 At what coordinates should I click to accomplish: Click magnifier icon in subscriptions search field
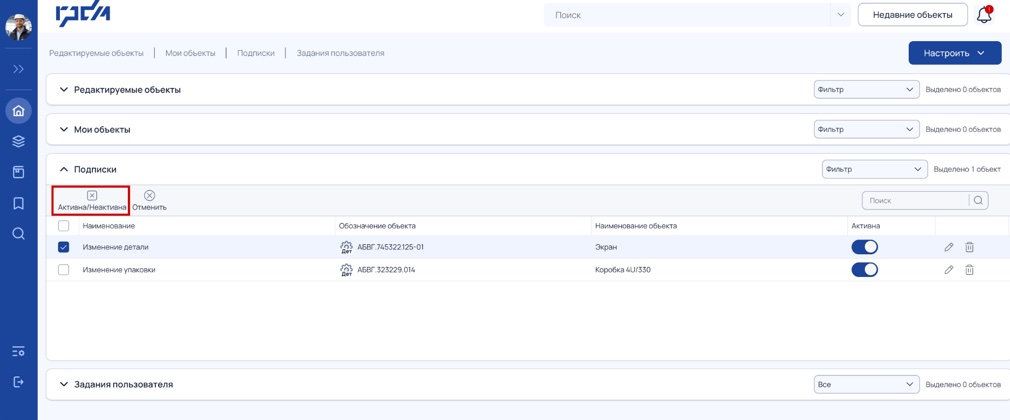click(978, 200)
